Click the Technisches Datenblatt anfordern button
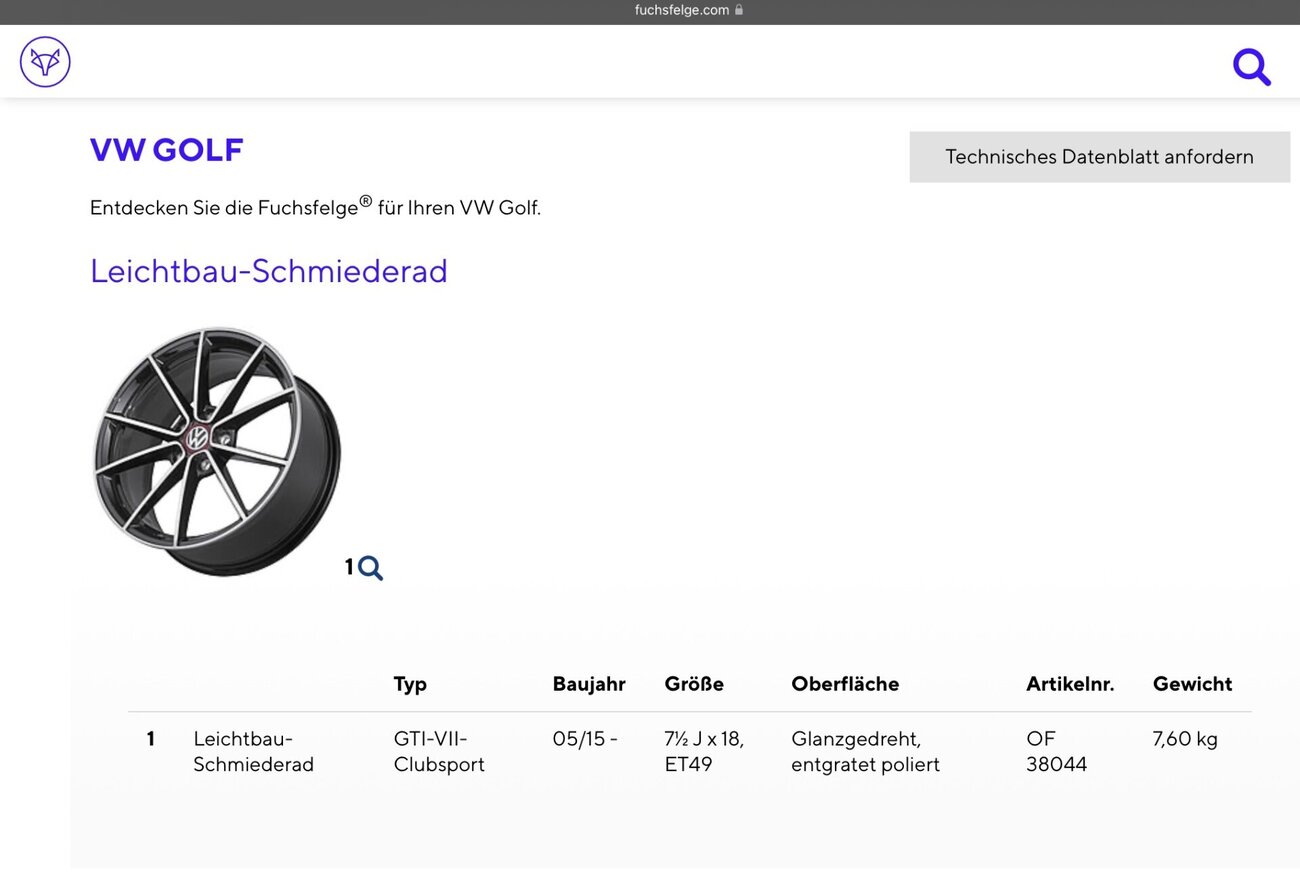This screenshot has height=893, width=1300. pos(1100,157)
